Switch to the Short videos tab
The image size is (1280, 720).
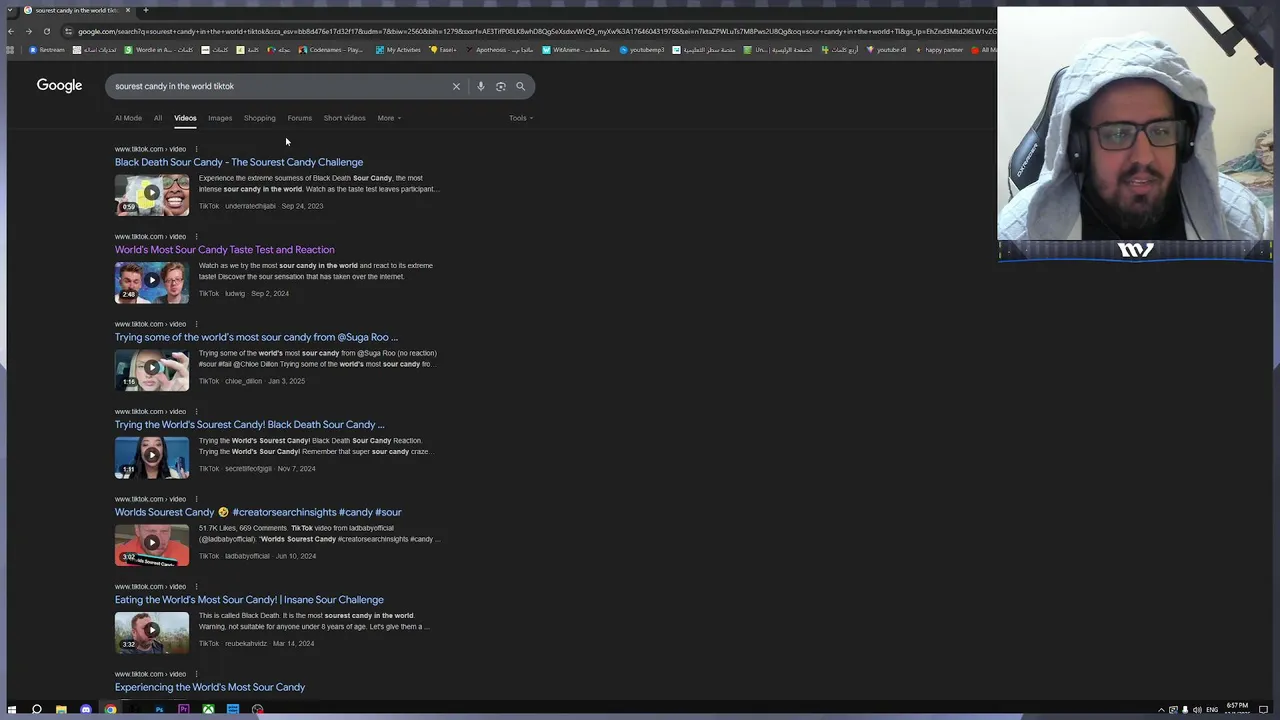[344, 118]
